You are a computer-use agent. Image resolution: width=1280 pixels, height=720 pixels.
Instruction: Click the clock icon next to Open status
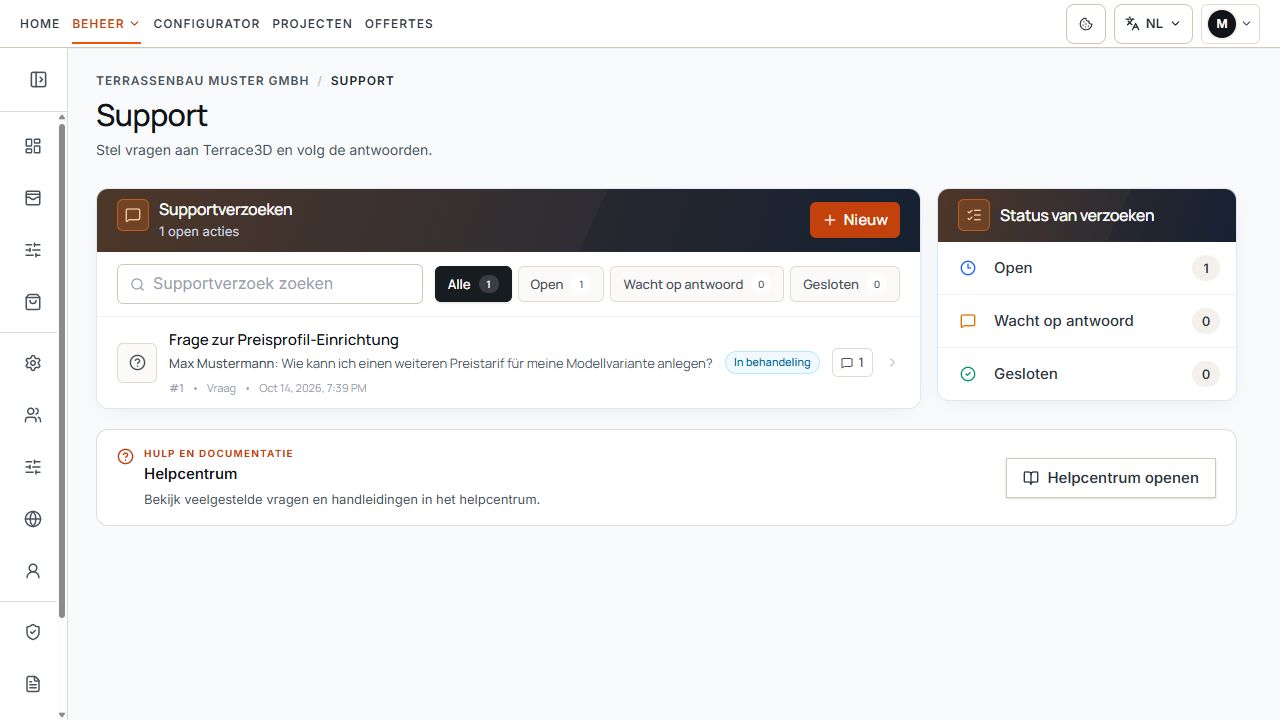[x=968, y=268]
